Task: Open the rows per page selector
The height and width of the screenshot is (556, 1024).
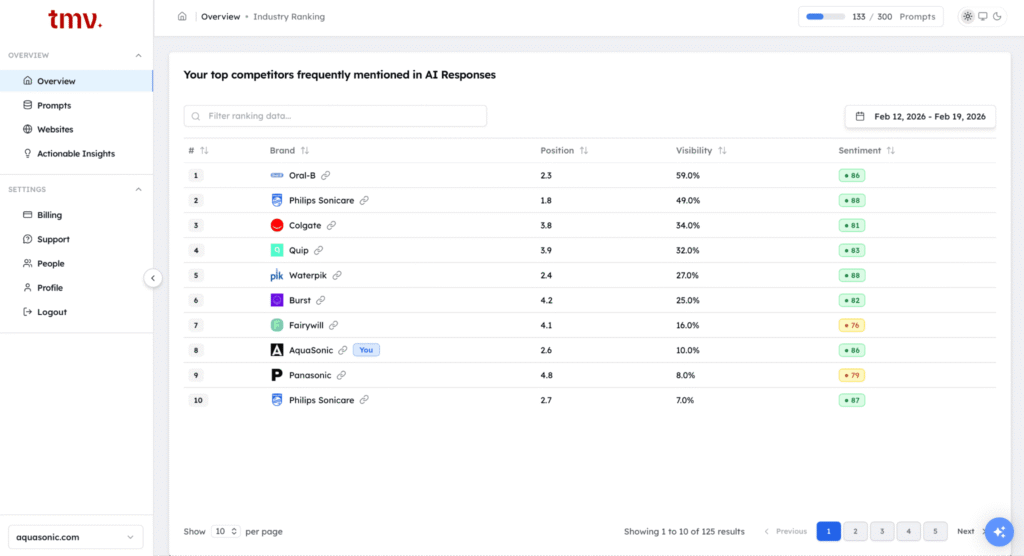Action: pos(225,531)
